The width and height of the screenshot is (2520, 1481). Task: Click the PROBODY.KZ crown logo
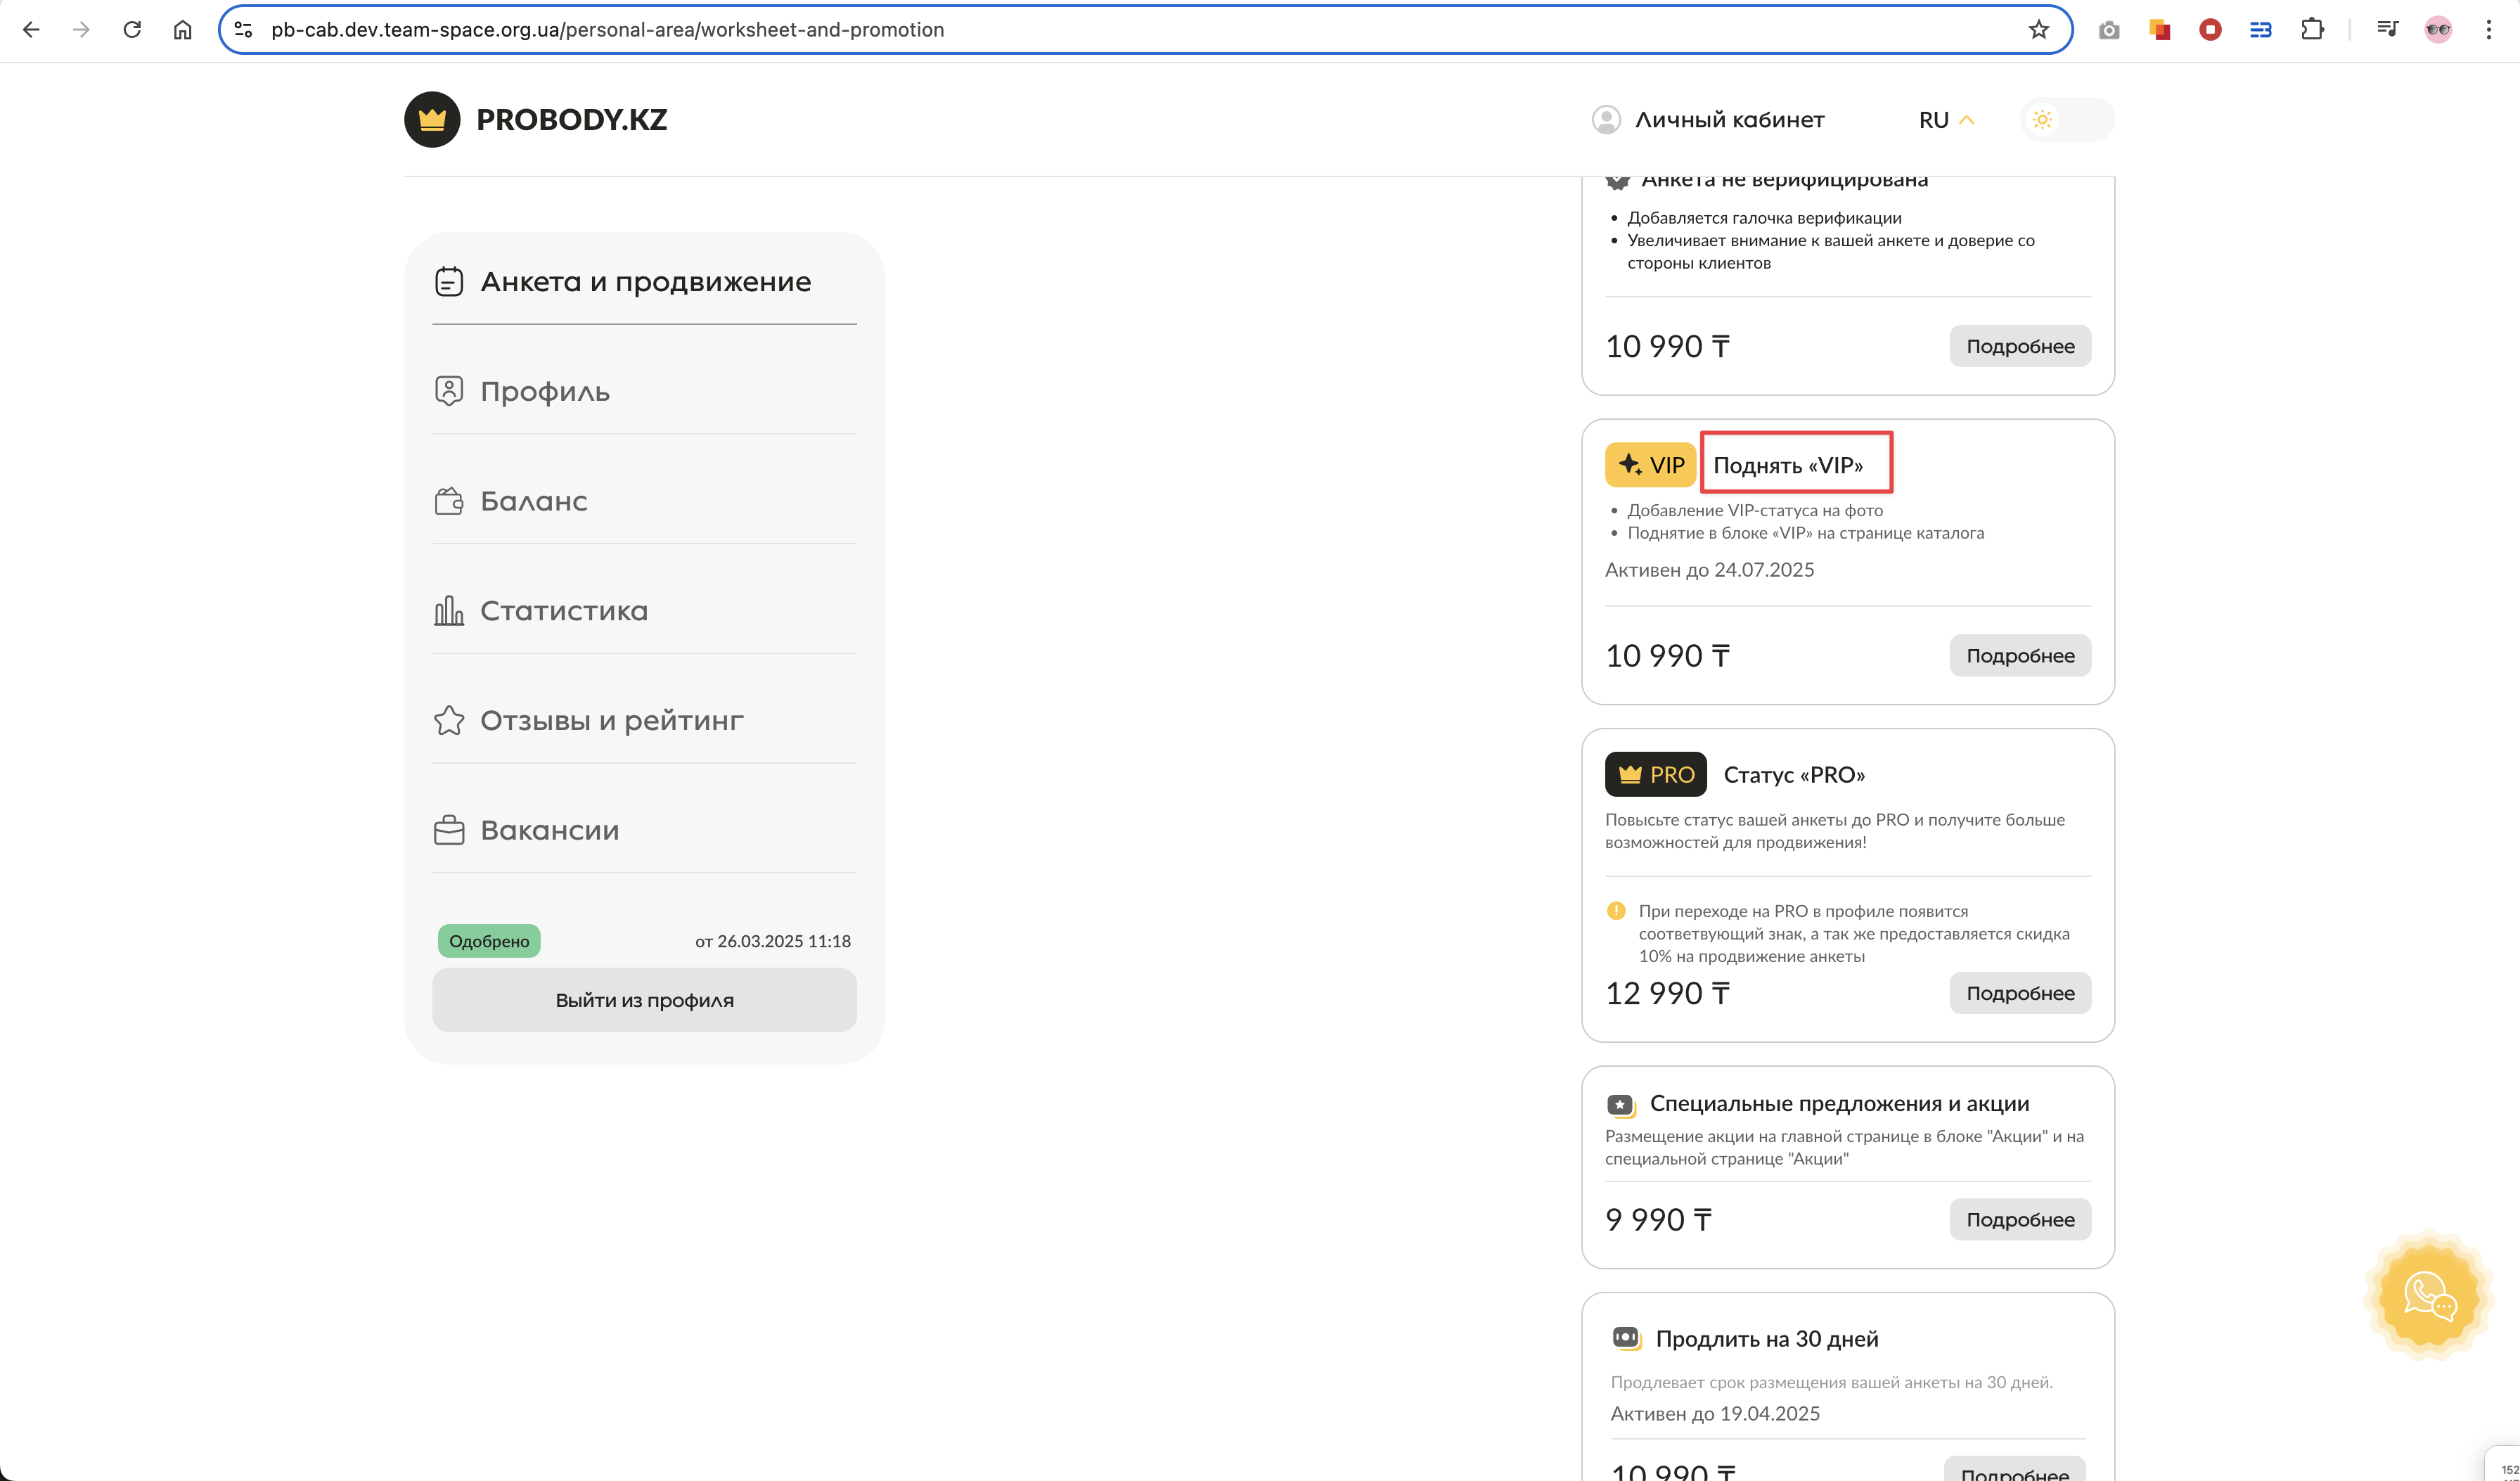click(432, 120)
